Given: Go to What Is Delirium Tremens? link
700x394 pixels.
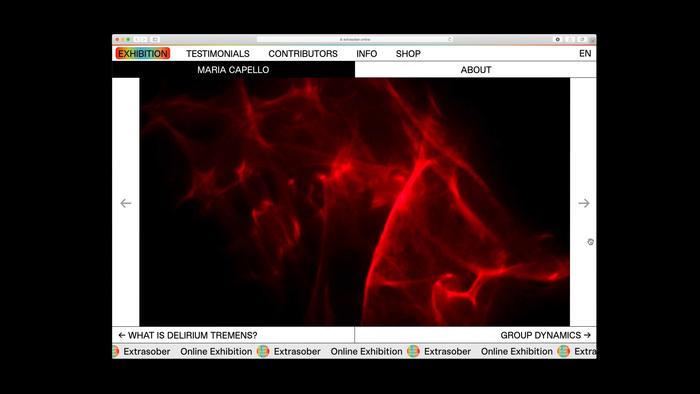Looking at the screenshot, I should [188, 335].
